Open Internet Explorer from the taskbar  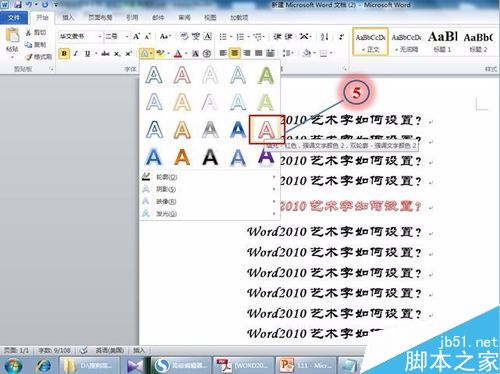click(44, 366)
